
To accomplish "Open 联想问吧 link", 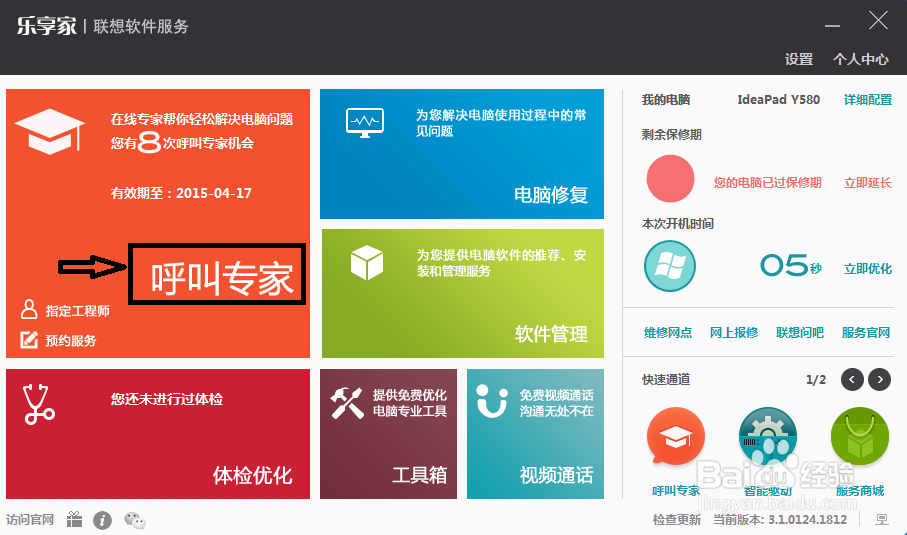I will (799, 333).
